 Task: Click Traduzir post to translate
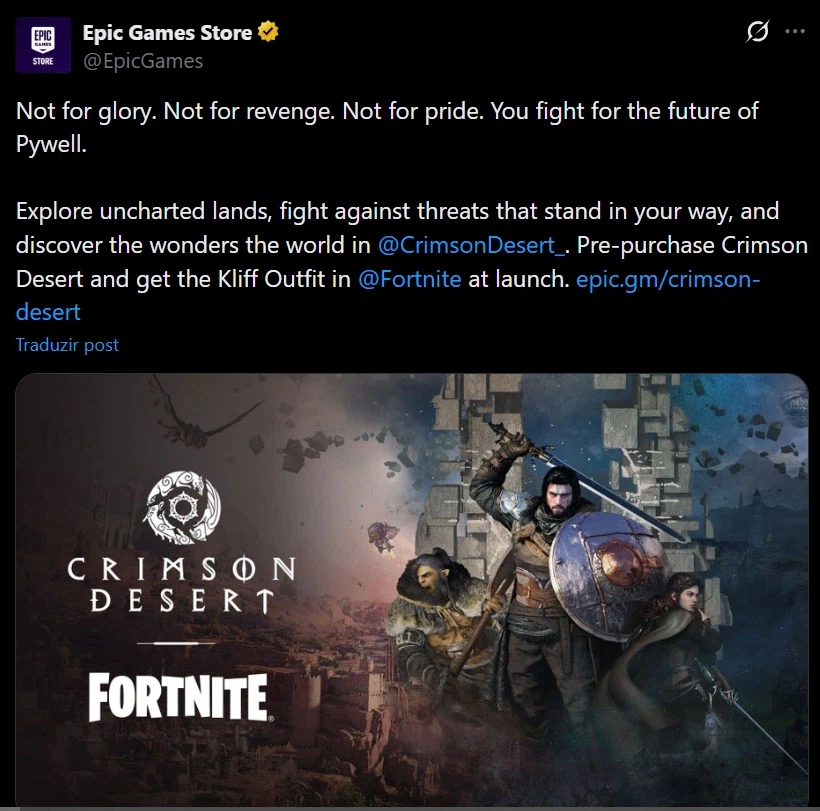(x=67, y=345)
